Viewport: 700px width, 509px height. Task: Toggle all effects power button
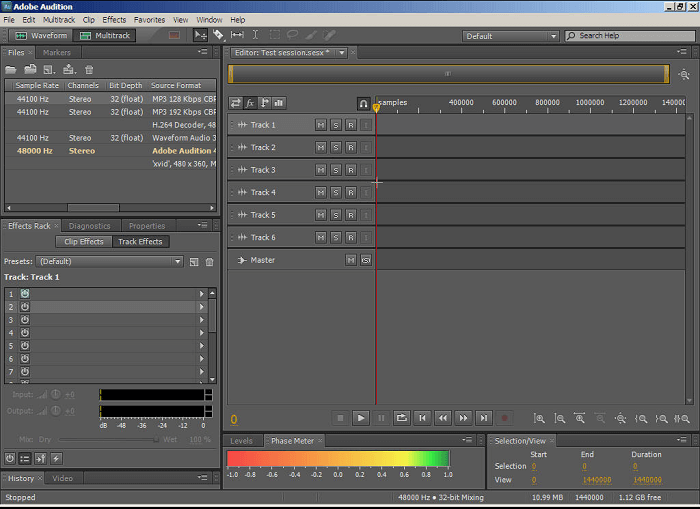[x=10, y=459]
